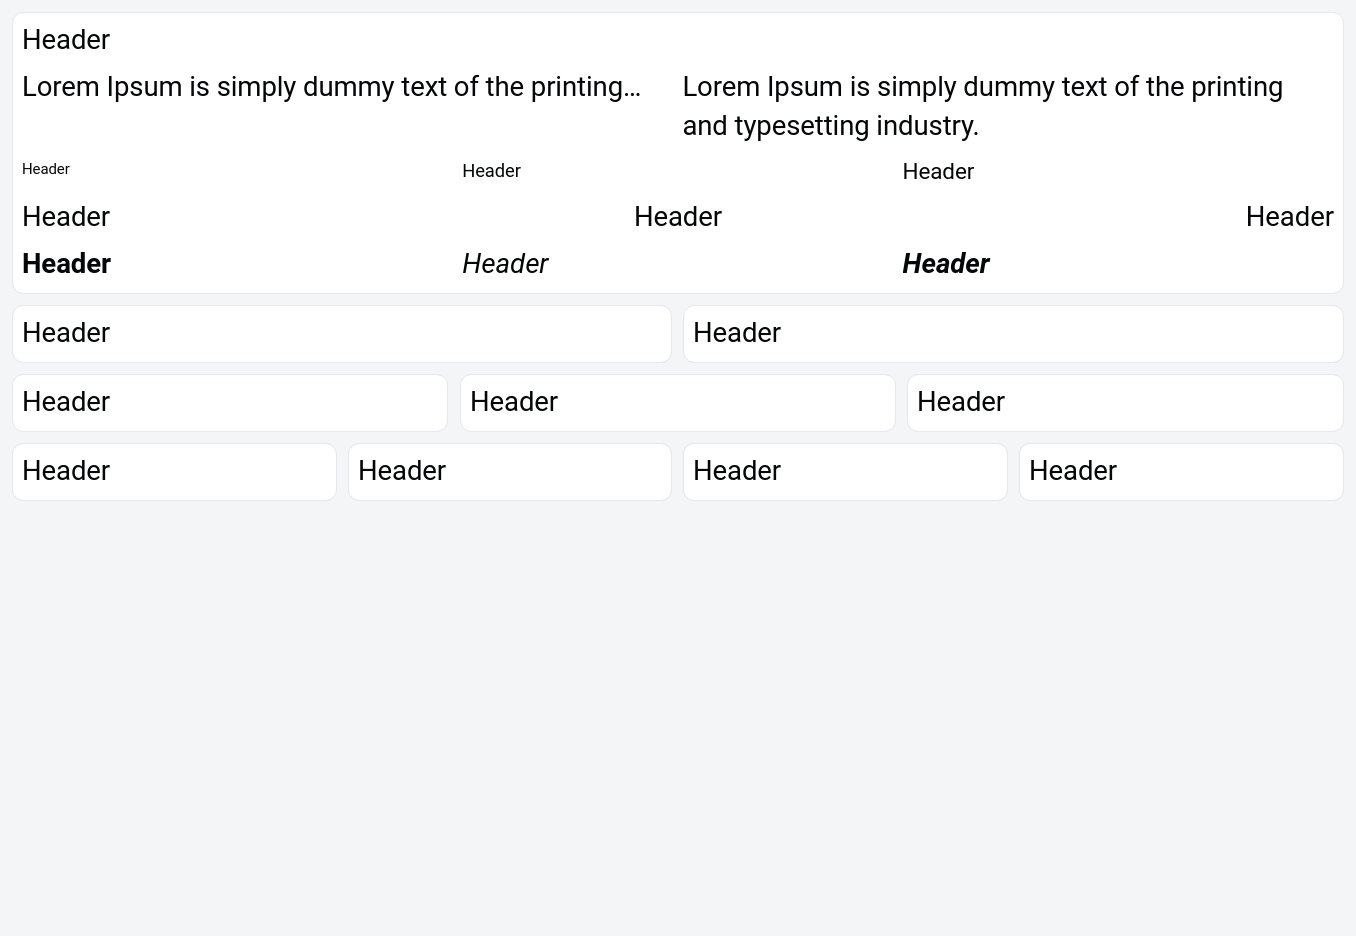This screenshot has height=936, width=1356.
Task: Select the center-aligned Header text
Action: click(678, 217)
